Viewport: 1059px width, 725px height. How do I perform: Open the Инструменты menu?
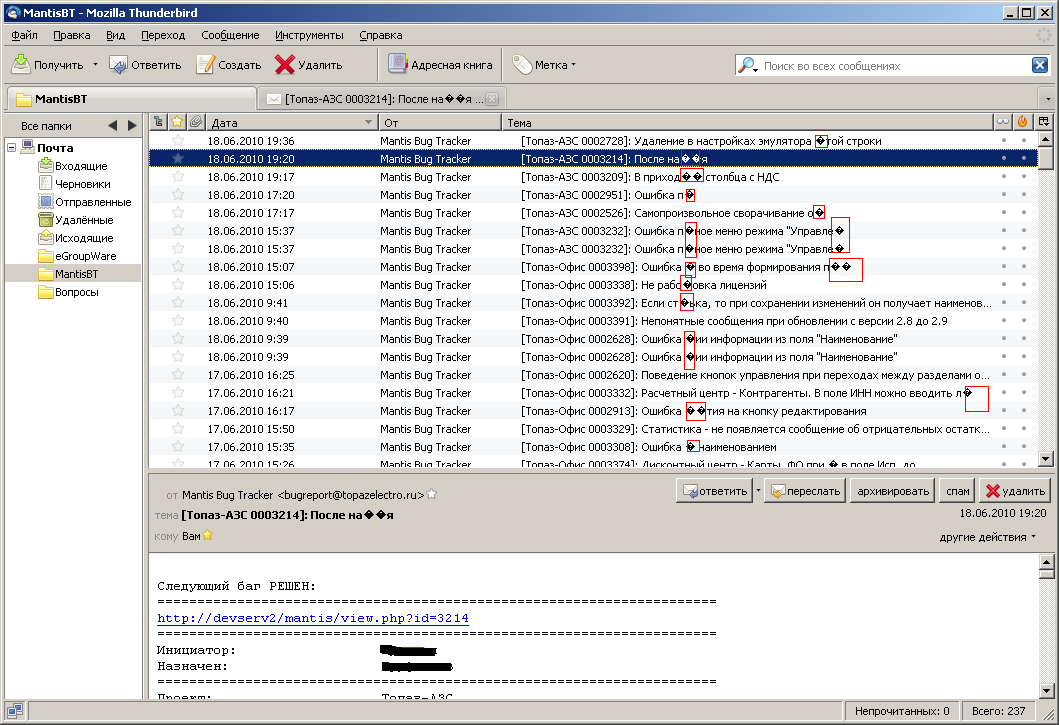(x=309, y=35)
